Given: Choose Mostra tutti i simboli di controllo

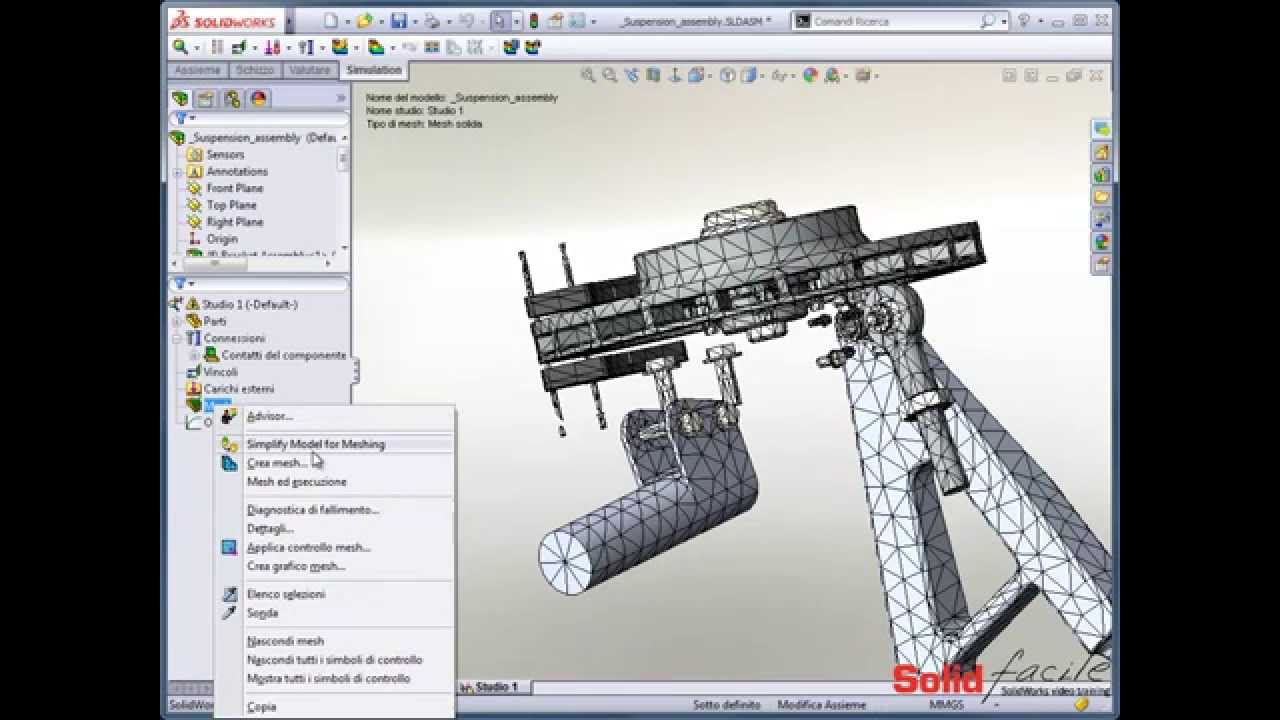Looking at the screenshot, I should [328, 678].
